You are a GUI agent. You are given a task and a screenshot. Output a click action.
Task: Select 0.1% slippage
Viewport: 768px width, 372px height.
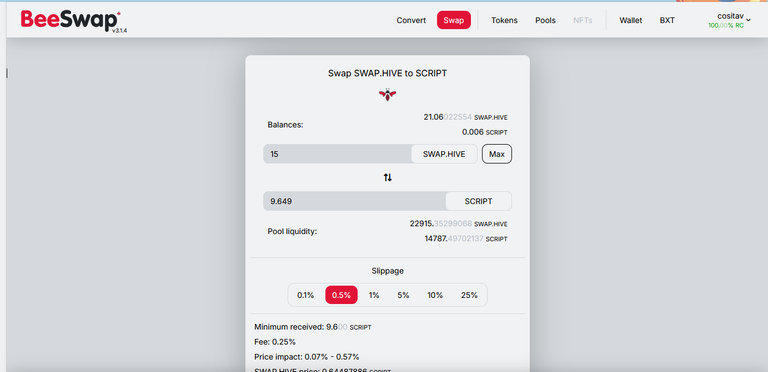click(x=306, y=295)
